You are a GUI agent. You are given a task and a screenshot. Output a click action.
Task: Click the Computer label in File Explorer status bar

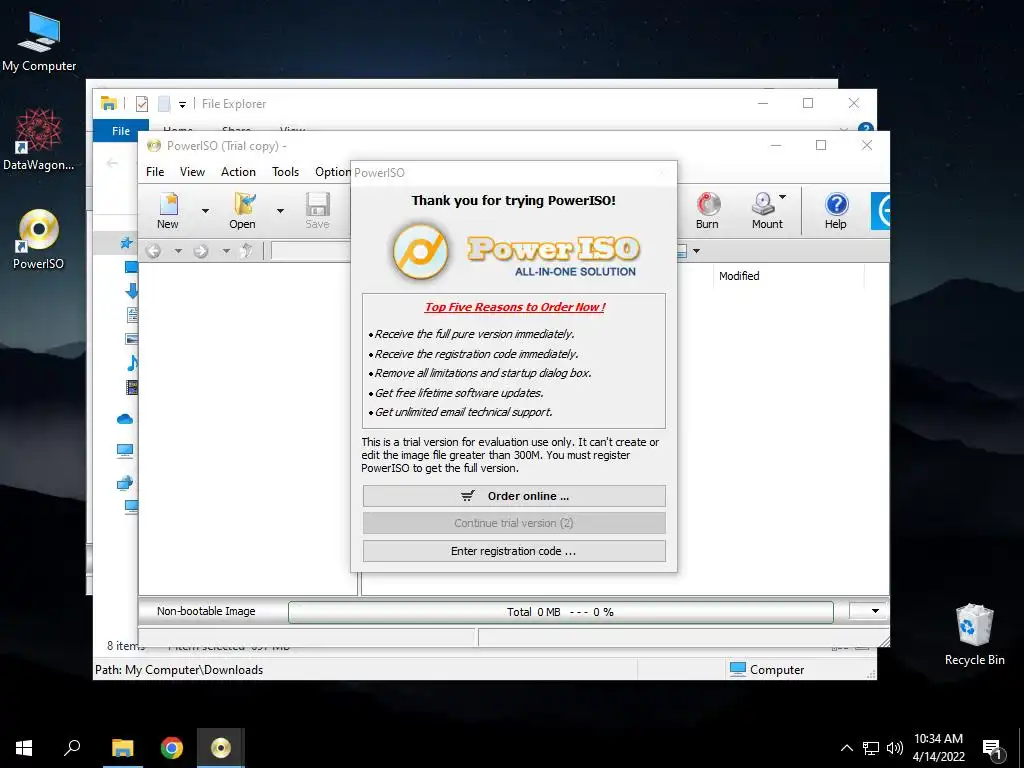[777, 669]
